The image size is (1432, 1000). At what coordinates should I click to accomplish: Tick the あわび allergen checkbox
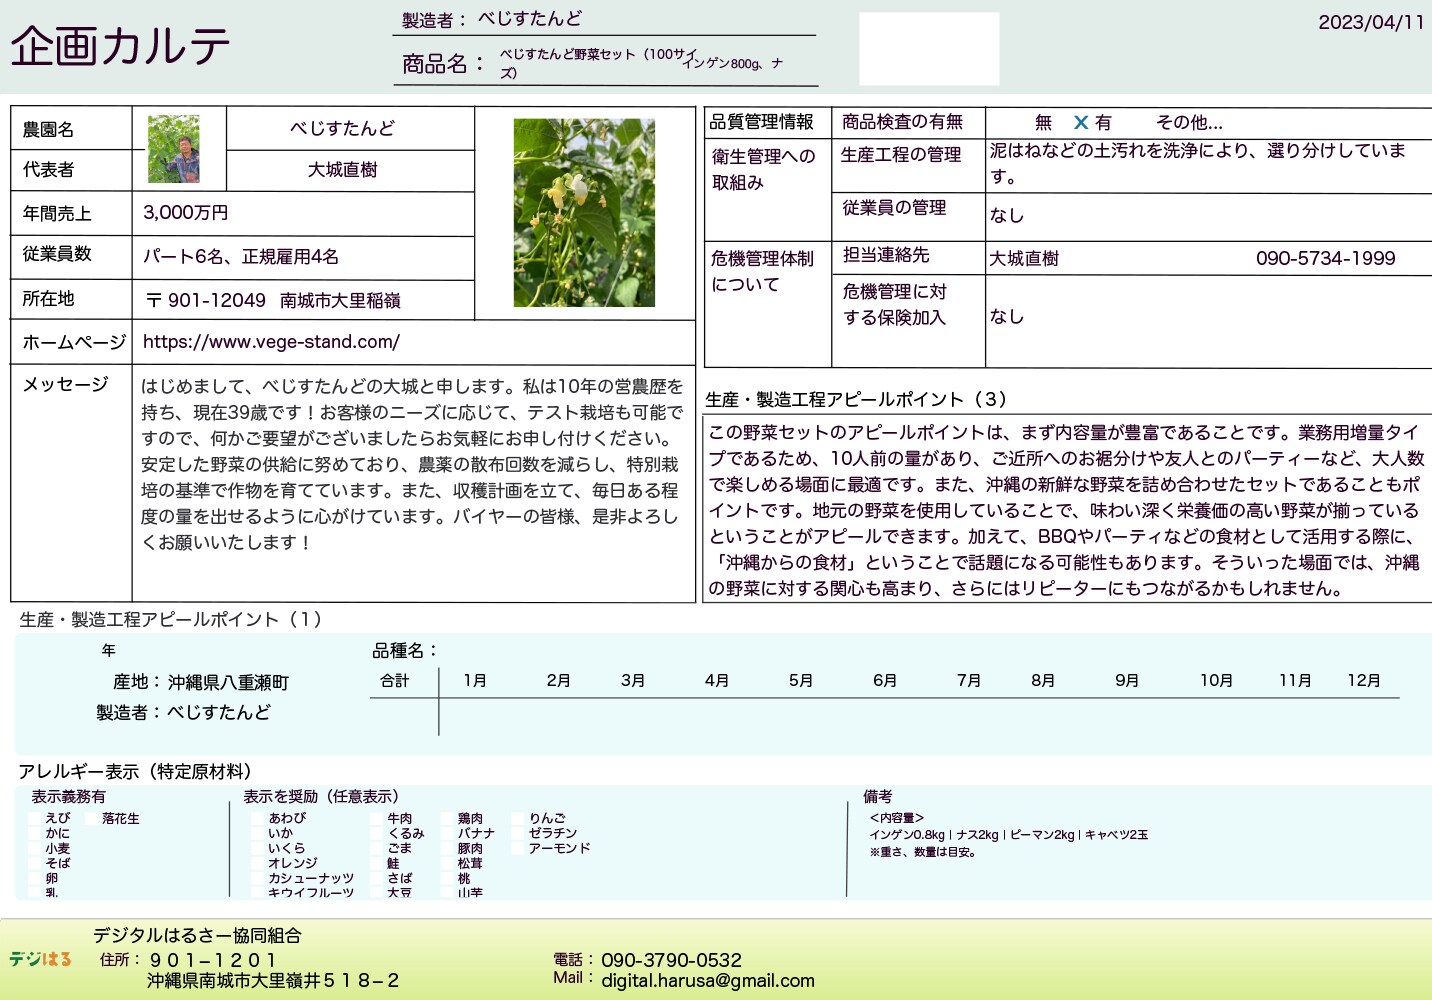(258, 818)
